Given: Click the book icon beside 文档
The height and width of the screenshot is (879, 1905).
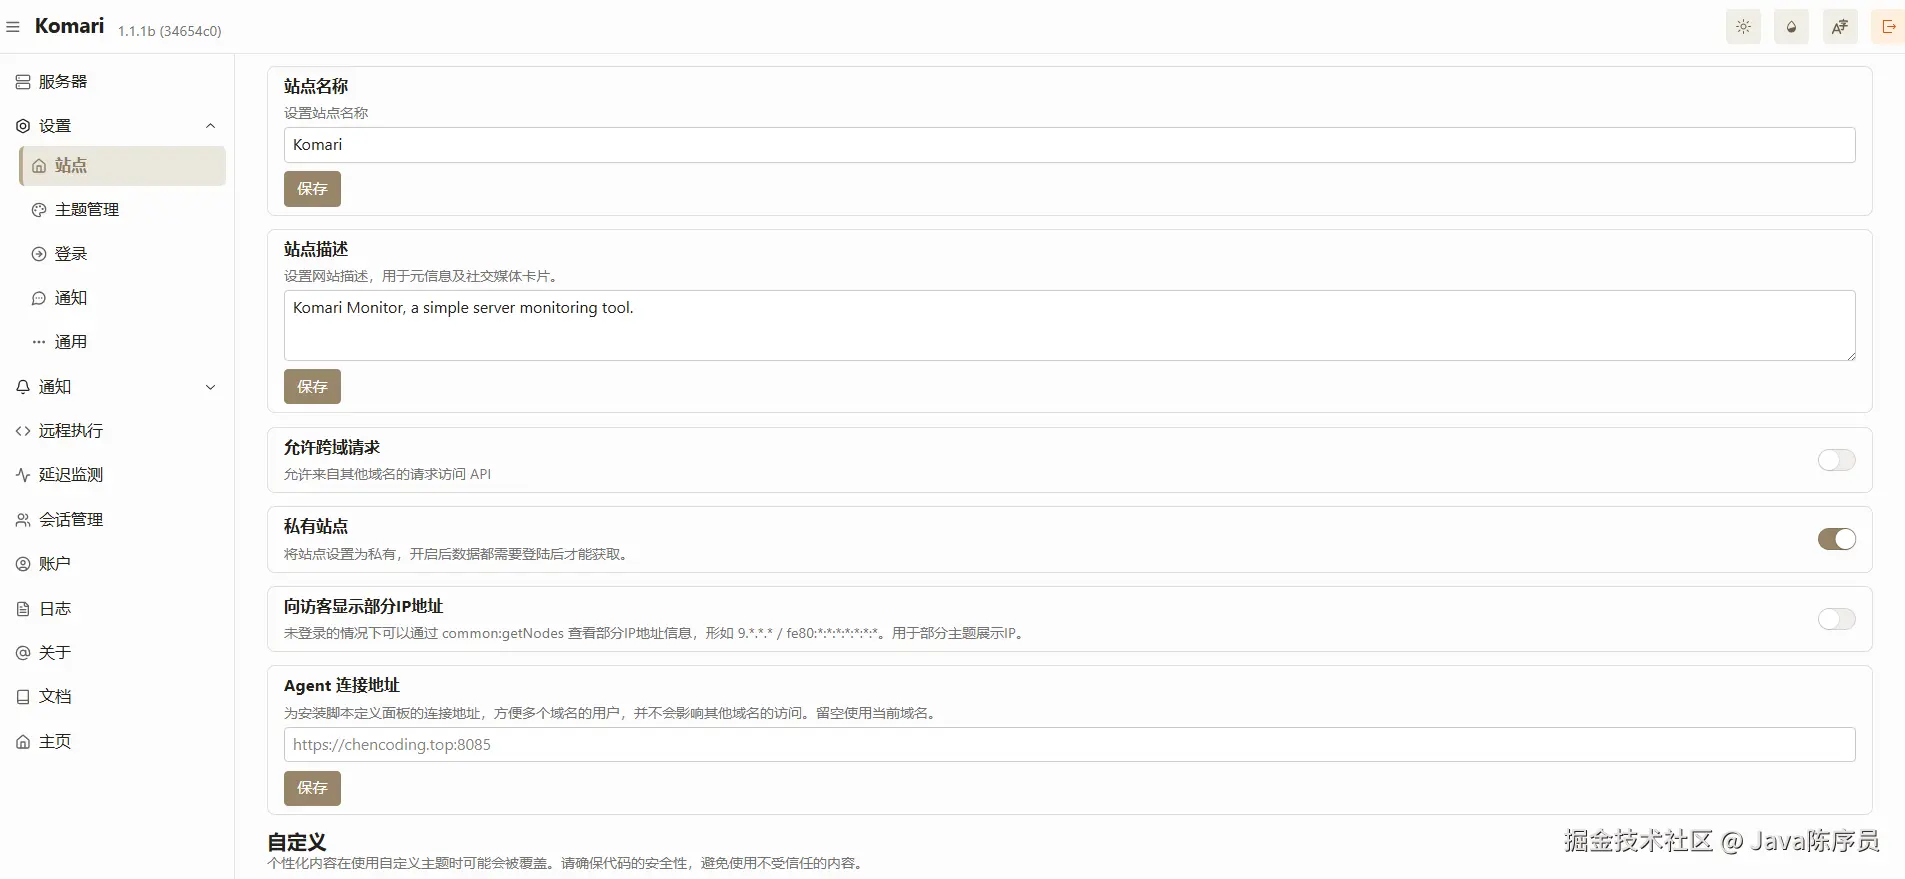Looking at the screenshot, I should point(23,697).
